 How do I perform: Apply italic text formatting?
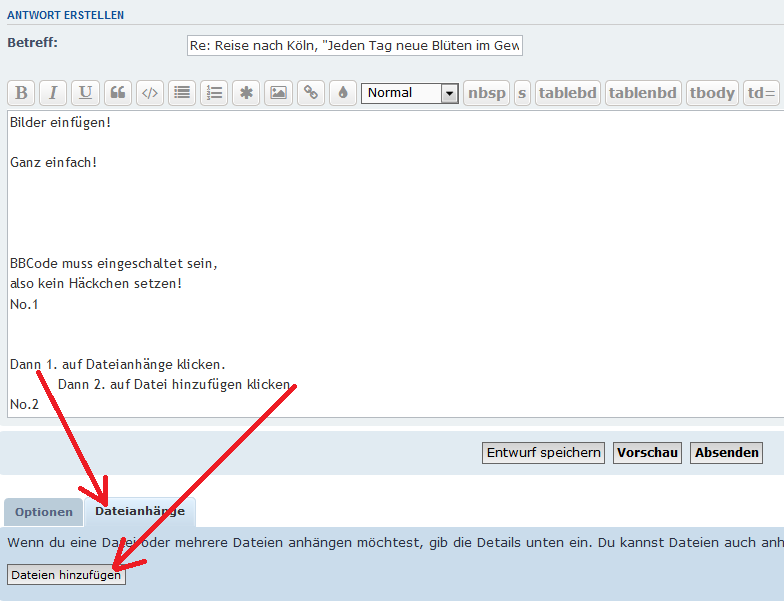pos(53,93)
